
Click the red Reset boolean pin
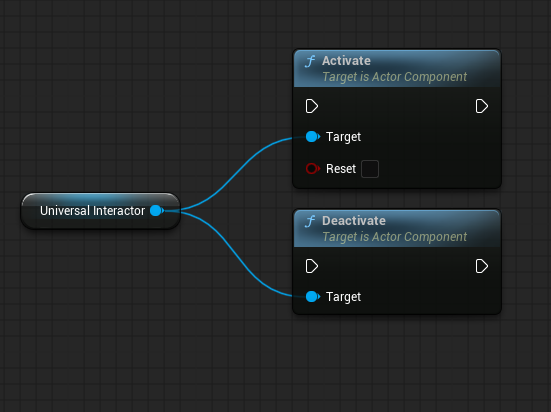pos(312,169)
